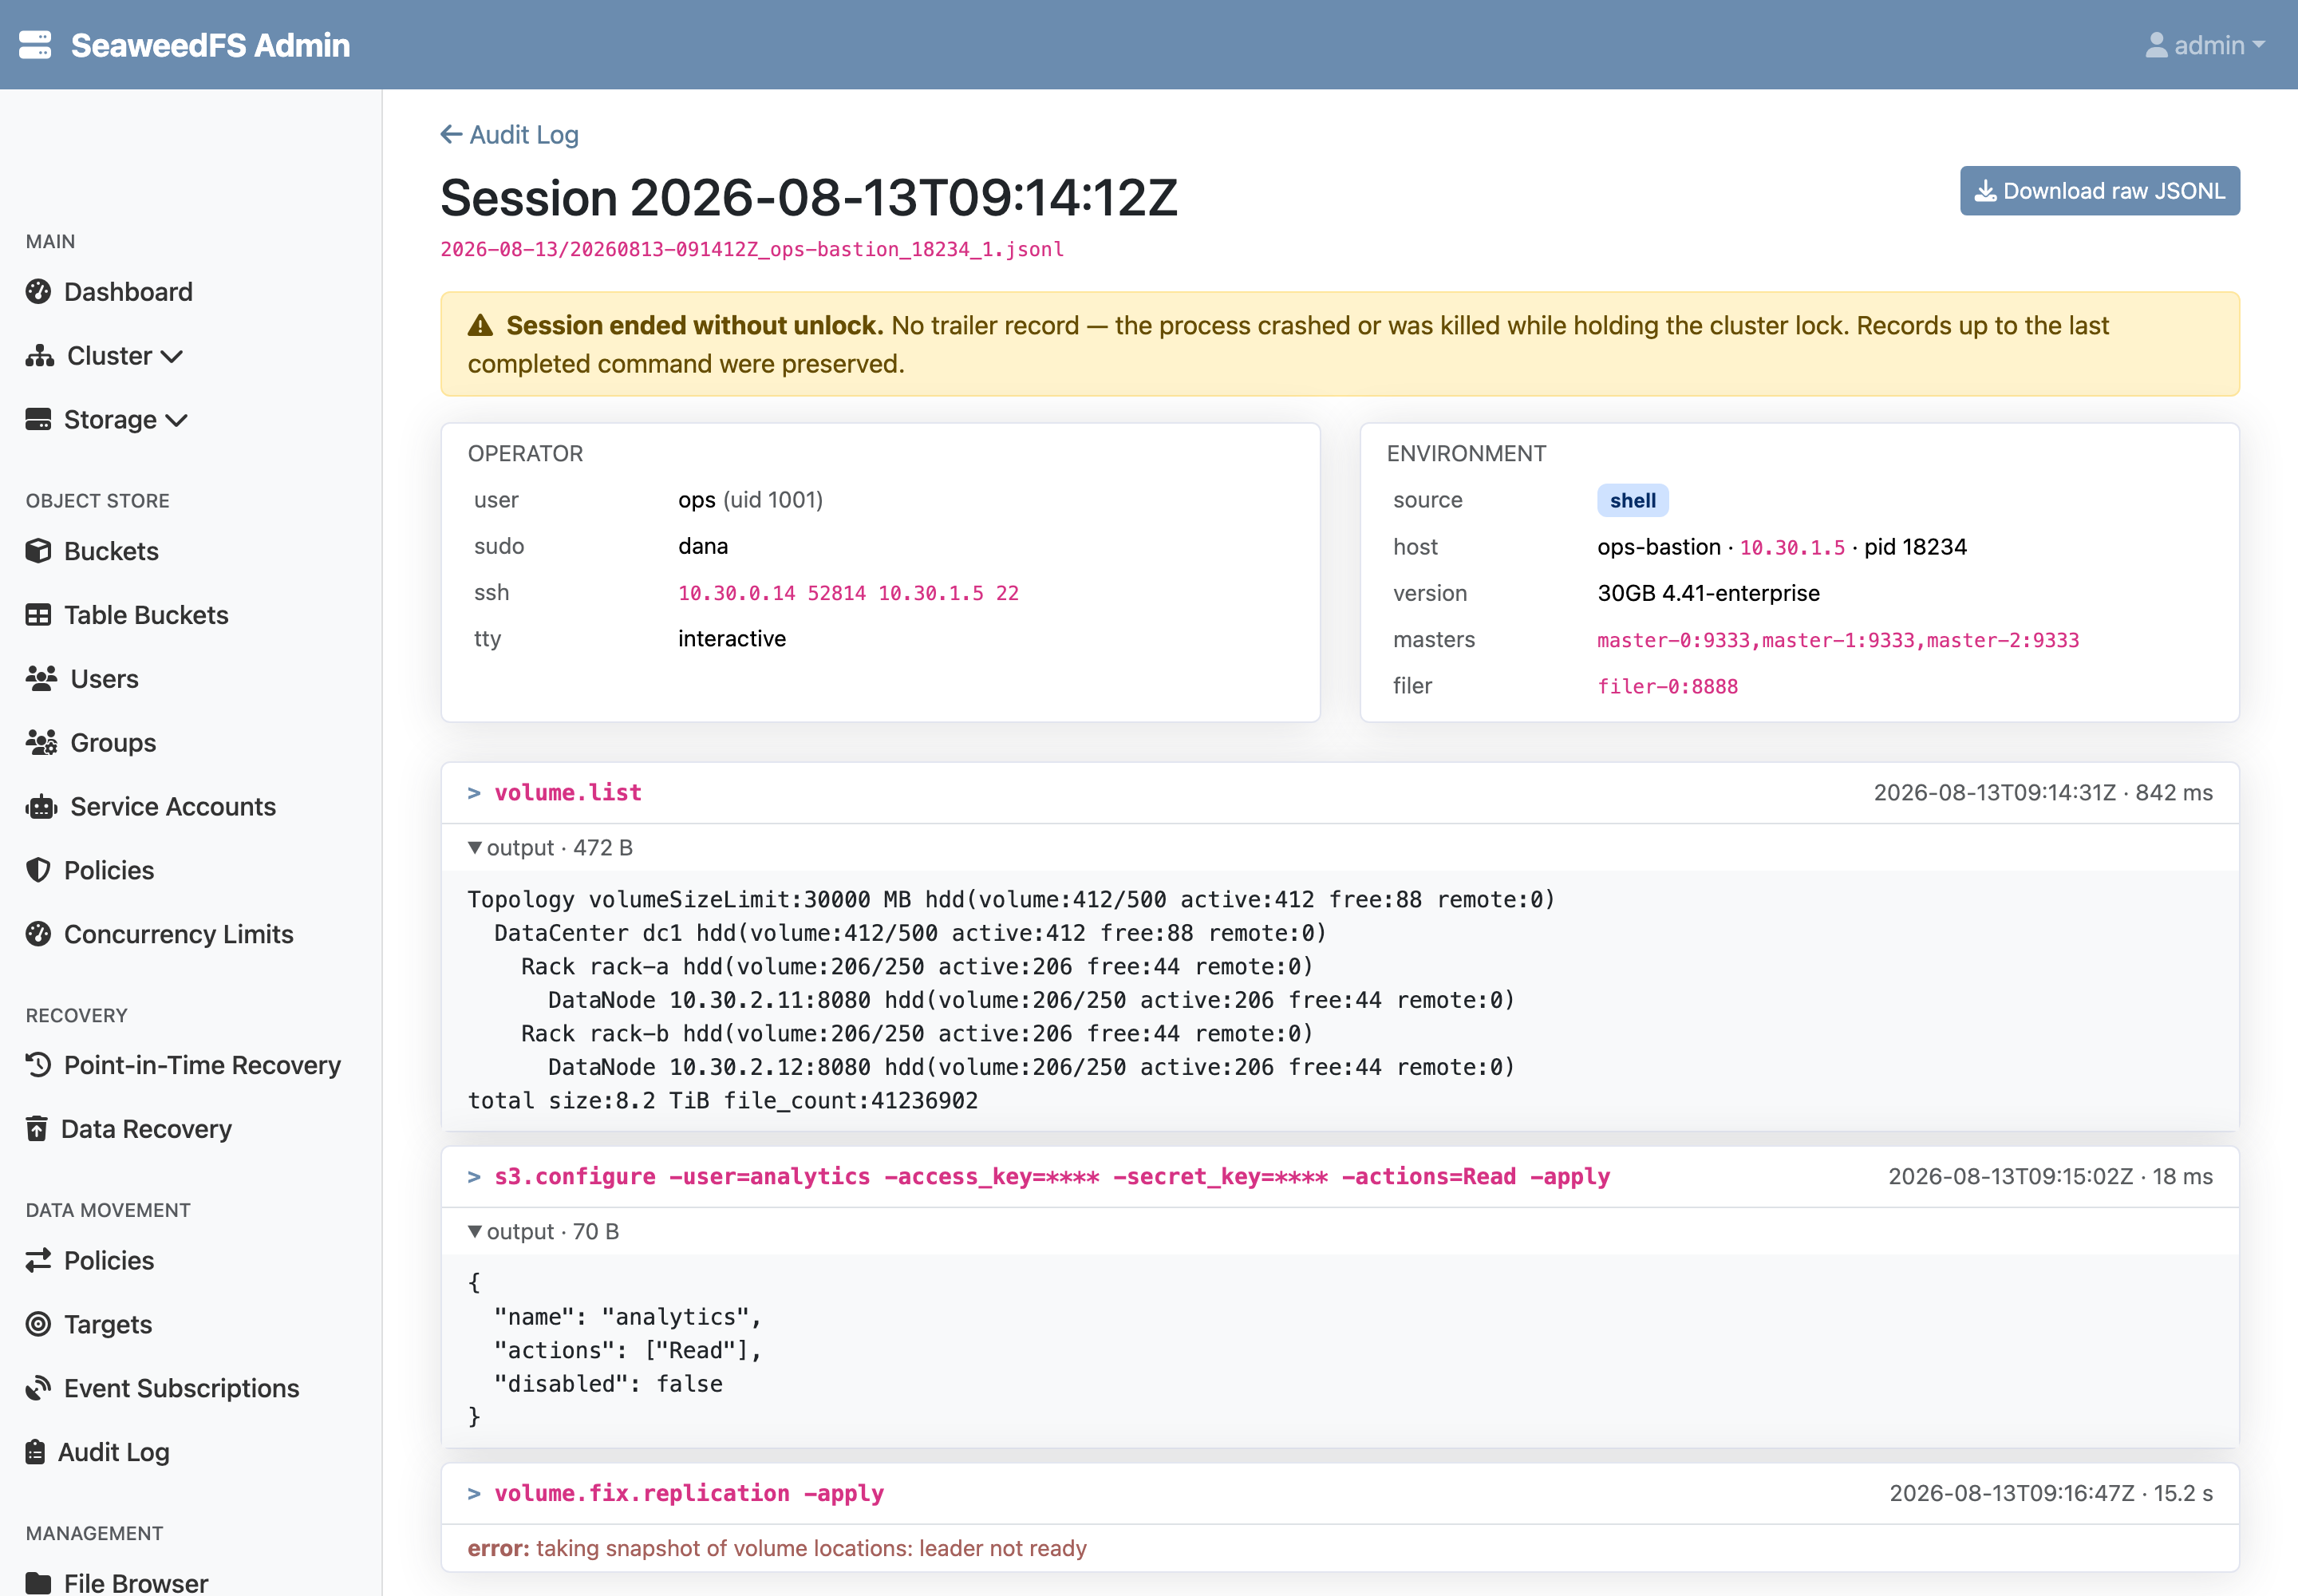The image size is (2298, 1596).
Task: Click the Data Movement Policies arrows icon
Action: coord(38,1261)
